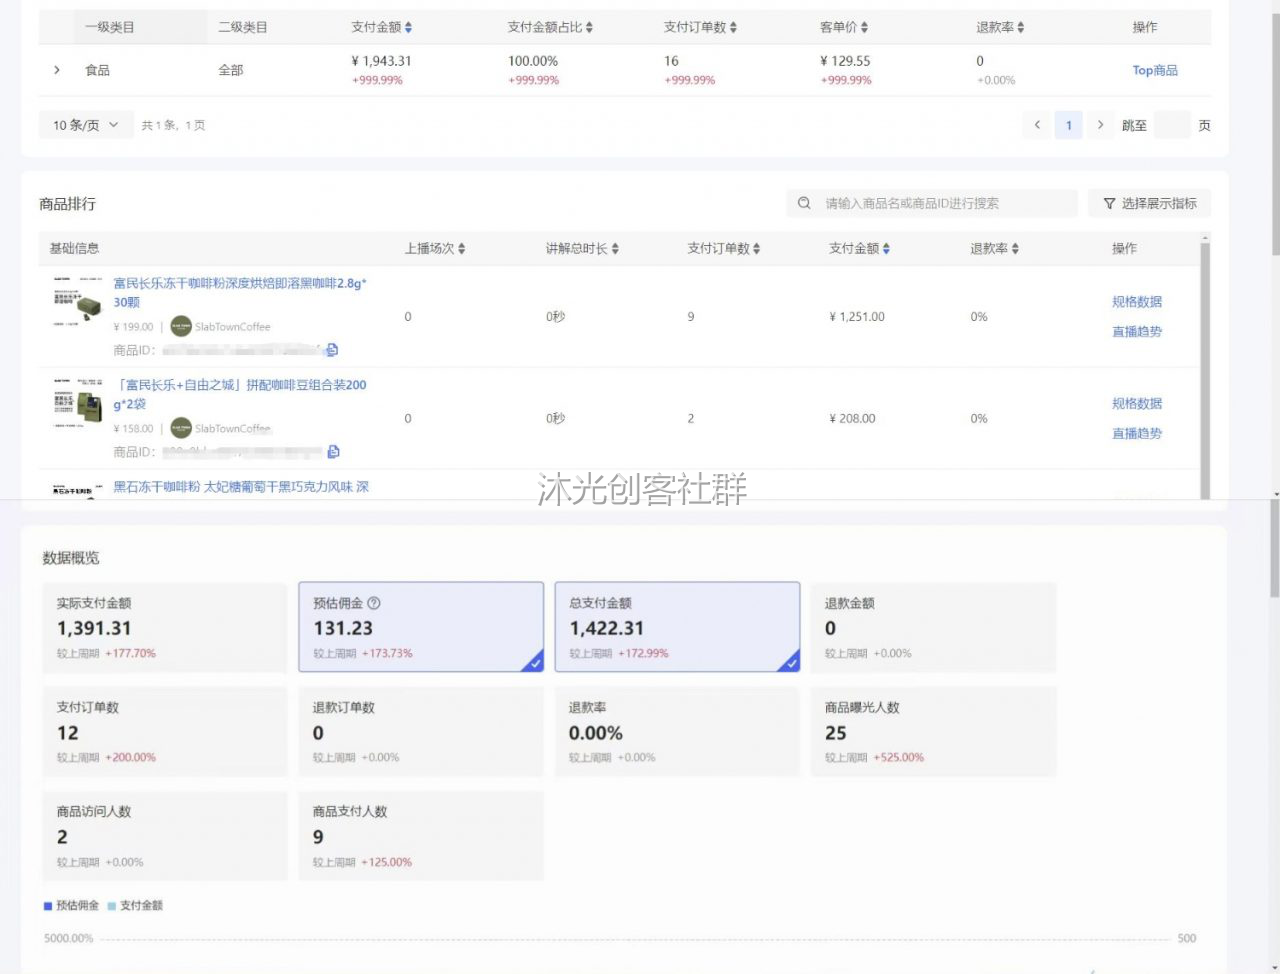Click the search magnifier icon
Viewport: 1280px width, 974px height.
click(x=804, y=203)
